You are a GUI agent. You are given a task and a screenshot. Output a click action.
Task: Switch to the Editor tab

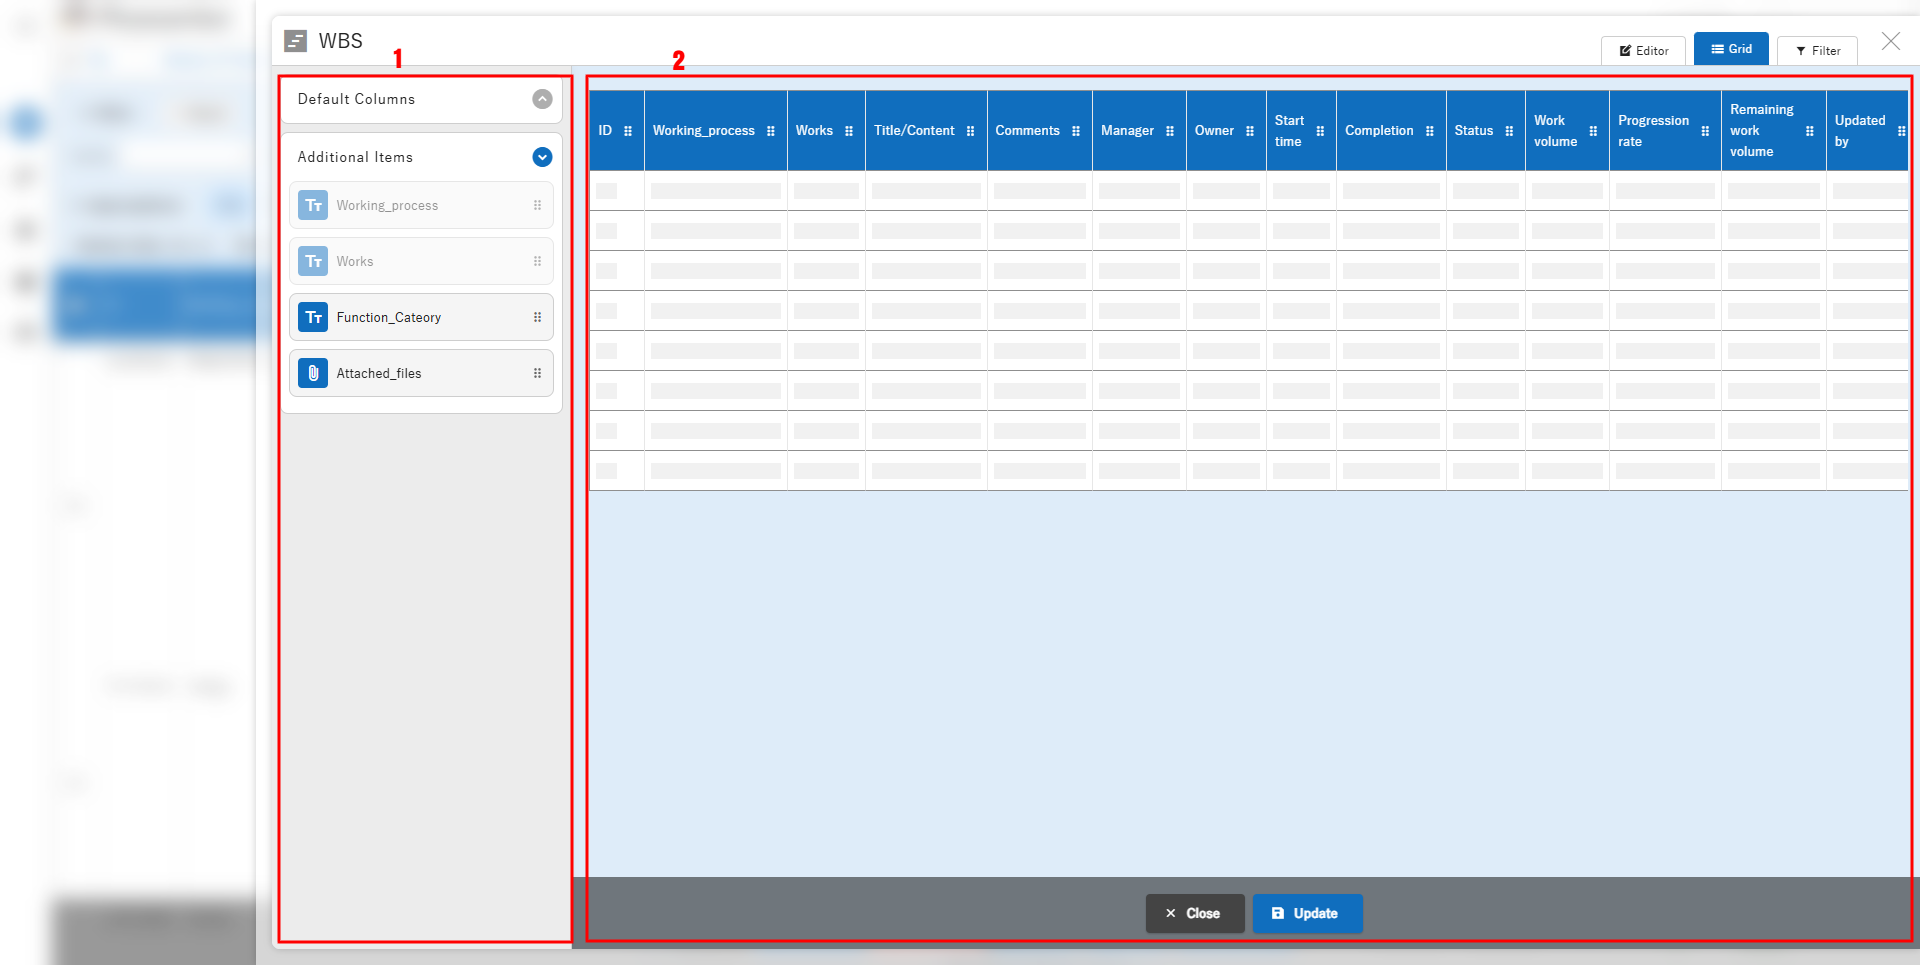point(1643,50)
